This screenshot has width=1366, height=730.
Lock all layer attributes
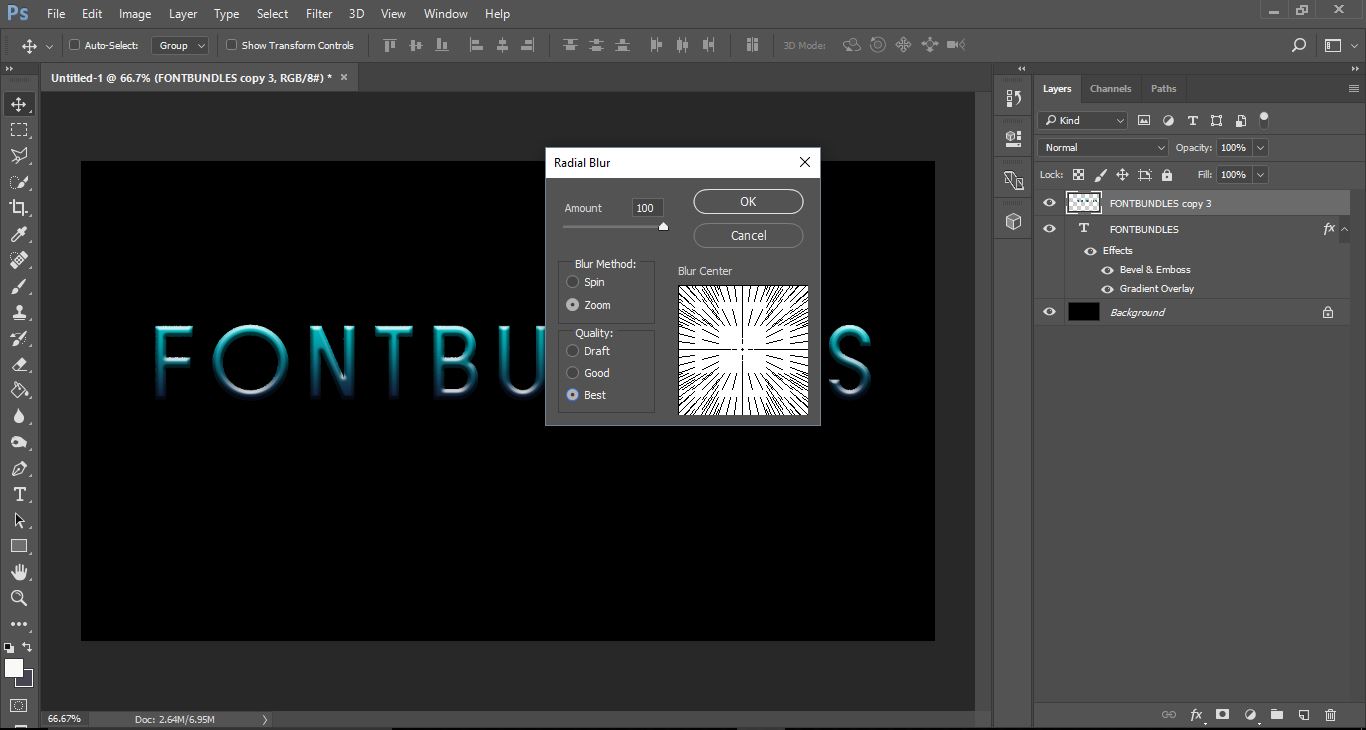point(1167,175)
